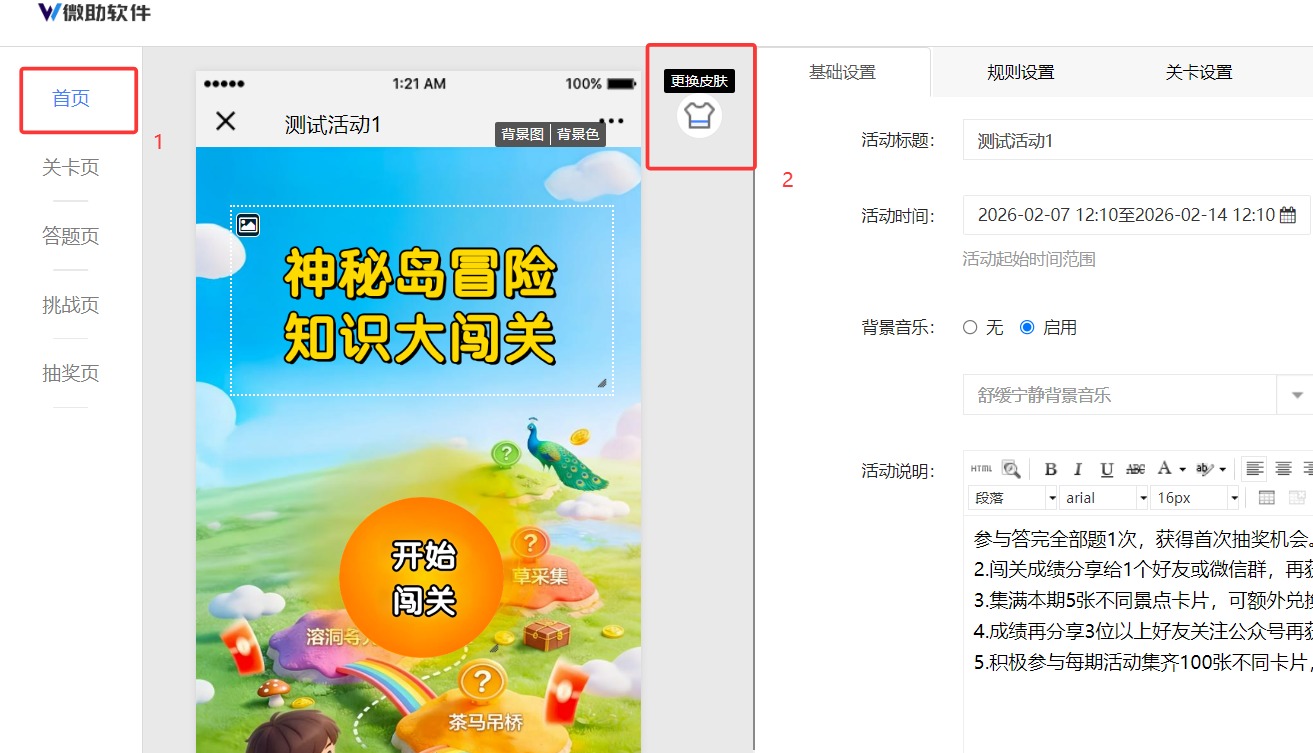Toggle bold formatting in editor
The image size is (1313, 753).
click(1050, 469)
